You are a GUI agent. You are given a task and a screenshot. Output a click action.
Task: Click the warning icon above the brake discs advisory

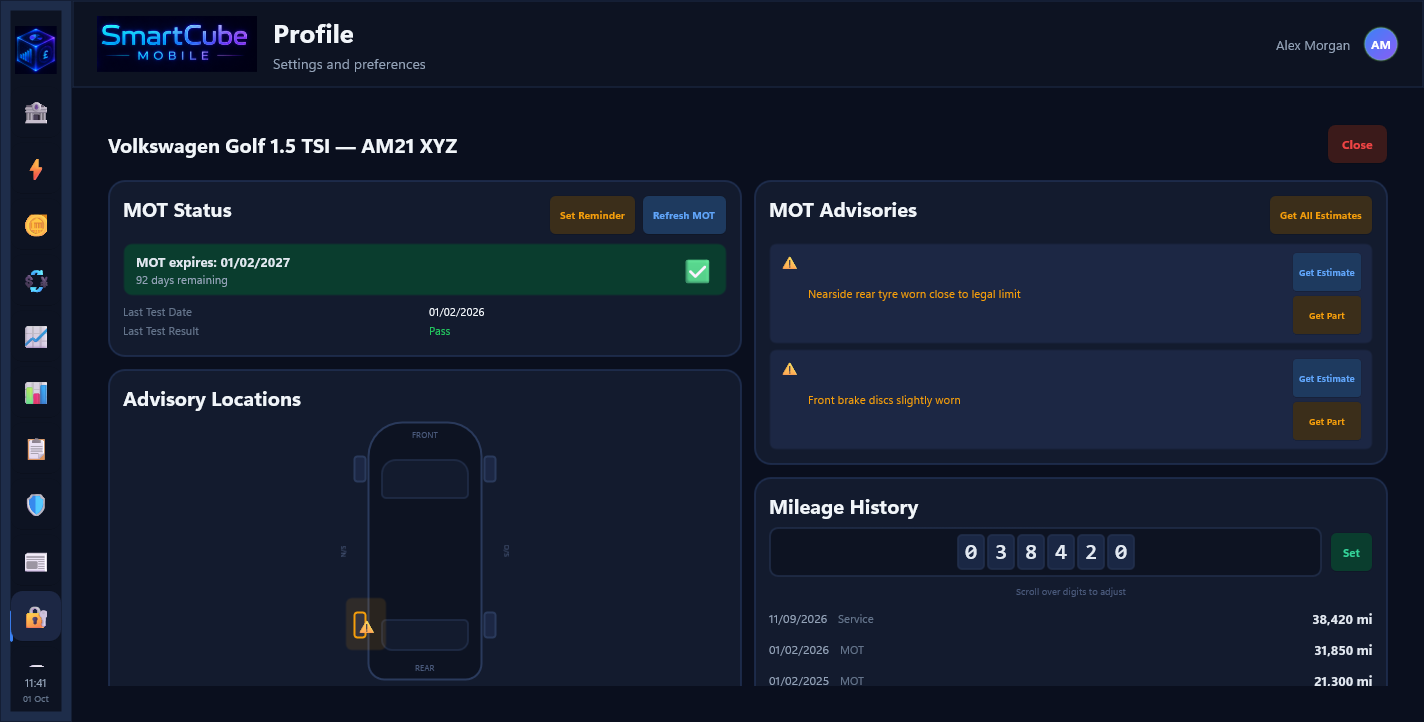[790, 369]
